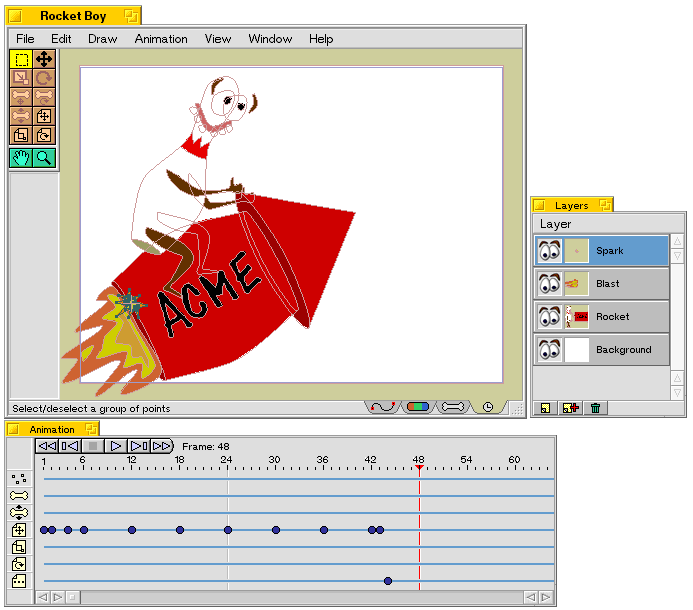
Task: Open the View menu
Action: coord(217,39)
